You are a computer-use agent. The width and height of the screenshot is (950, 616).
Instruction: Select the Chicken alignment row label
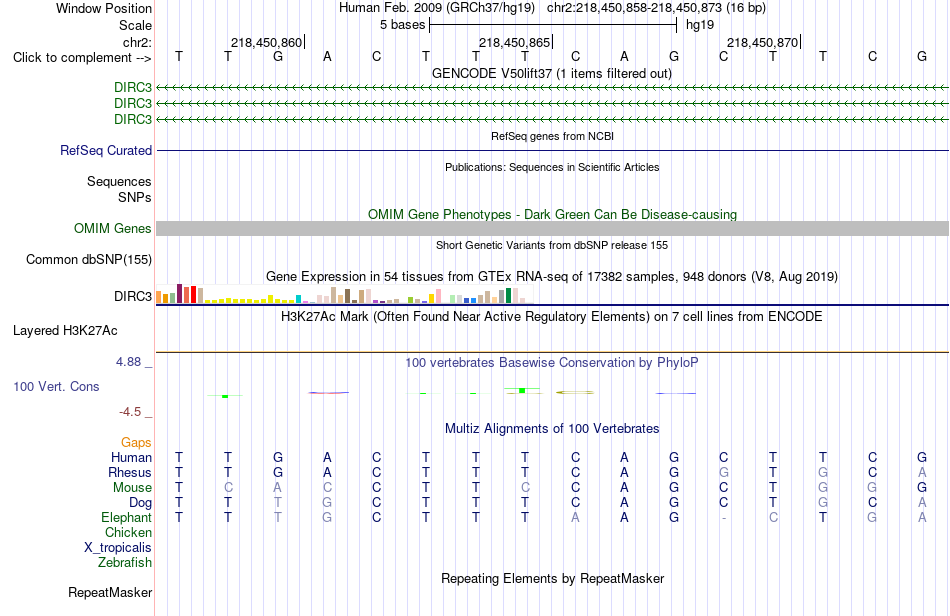tap(128, 532)
